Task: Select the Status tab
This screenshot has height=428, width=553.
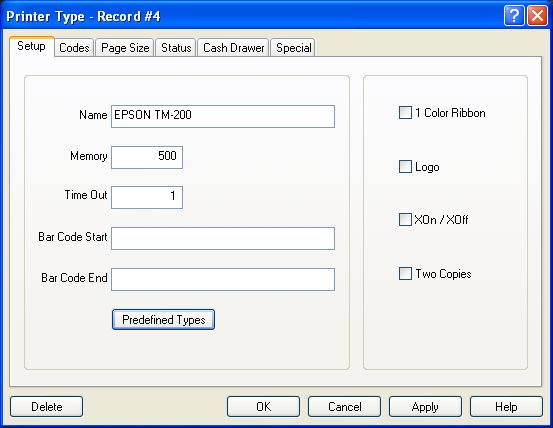Action: click(176, 48)
